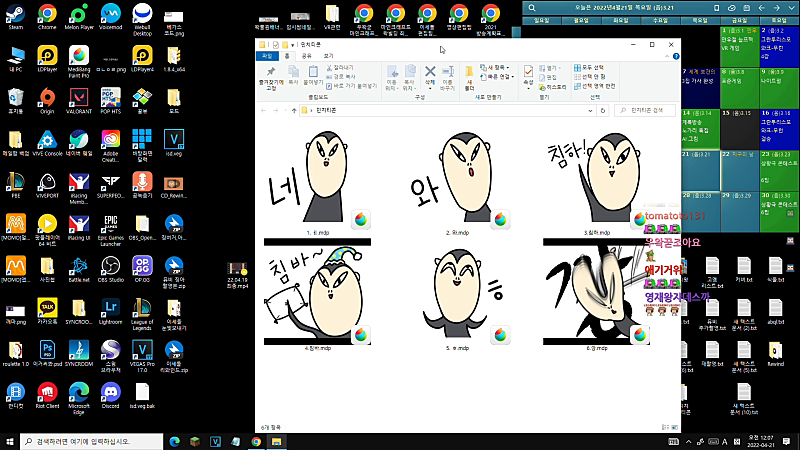Switch to the 보기 (View) ribbon tab
The width and height of the screenshot is (800, 450).
(x=328, y=56)
